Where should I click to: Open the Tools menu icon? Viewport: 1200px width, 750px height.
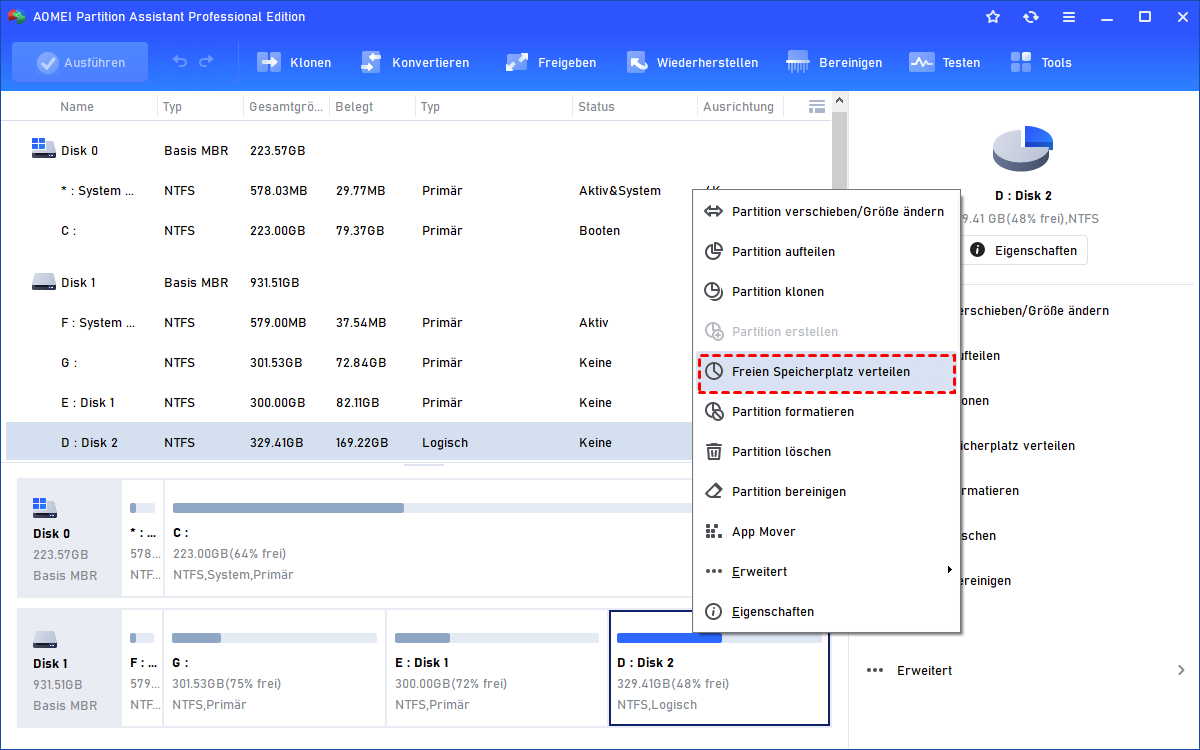pyautogui.click(x=1021, y=62)
